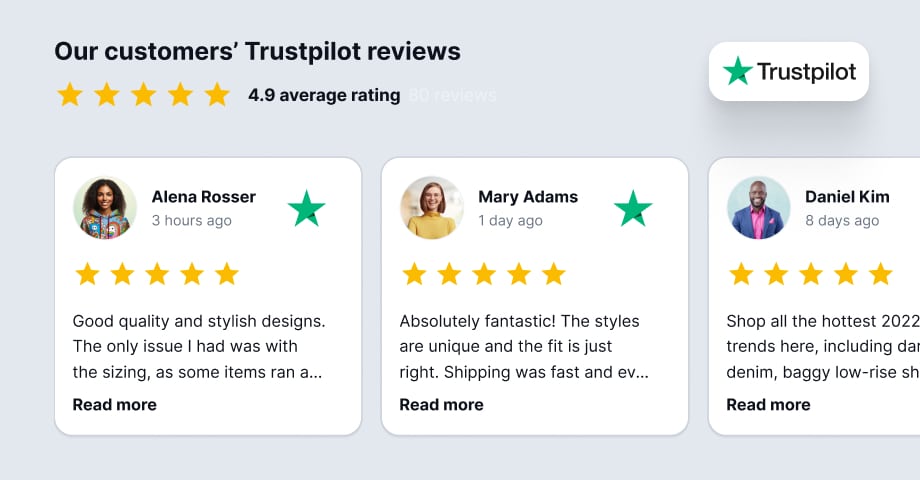Click the 'Our customers' Trustpilot reviews' heading
920x480 pixels.
[x=257, y=51]
